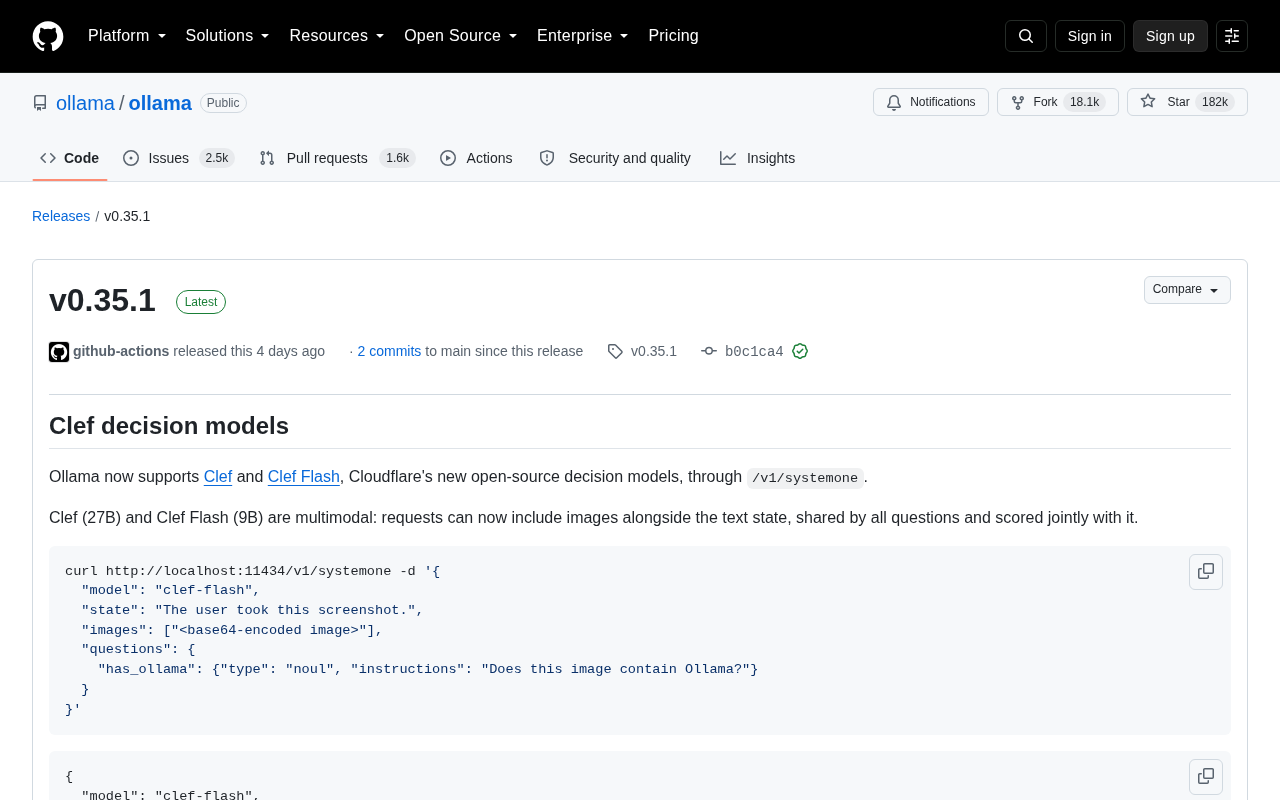Copy the JSON response code block

(x=1206, y=777)
